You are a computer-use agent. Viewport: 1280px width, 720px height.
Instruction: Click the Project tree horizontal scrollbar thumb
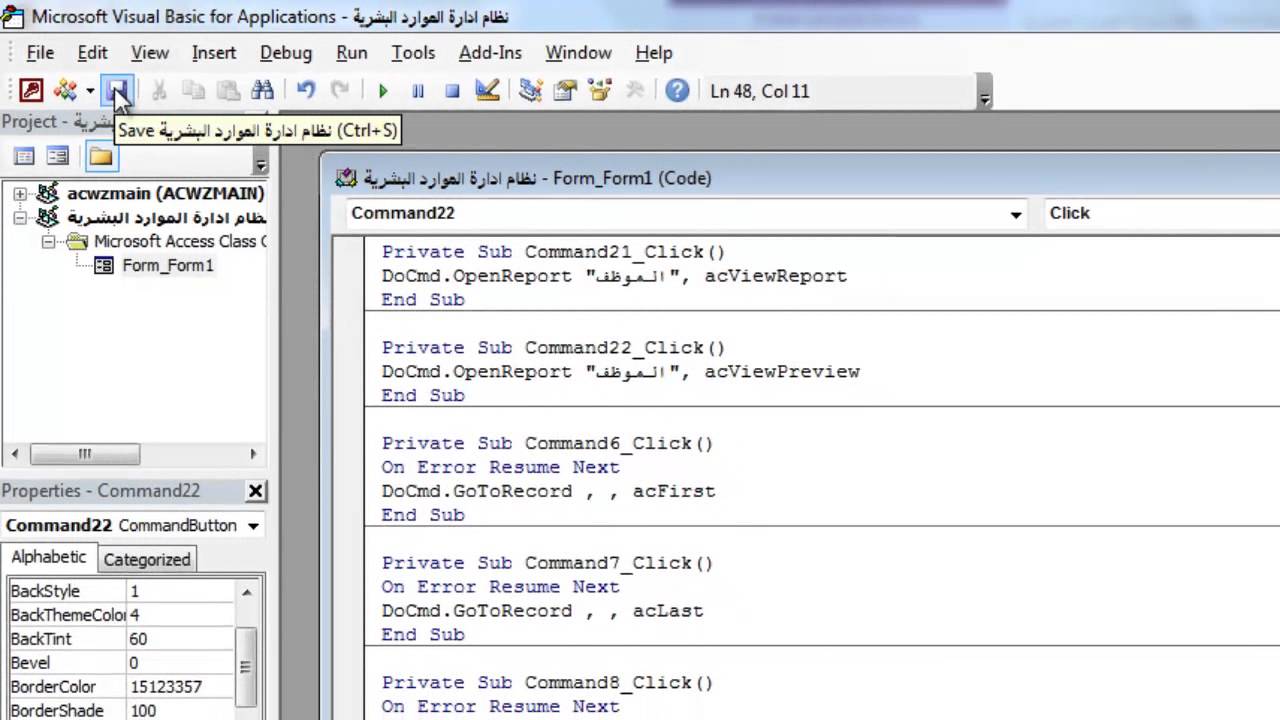85,454
